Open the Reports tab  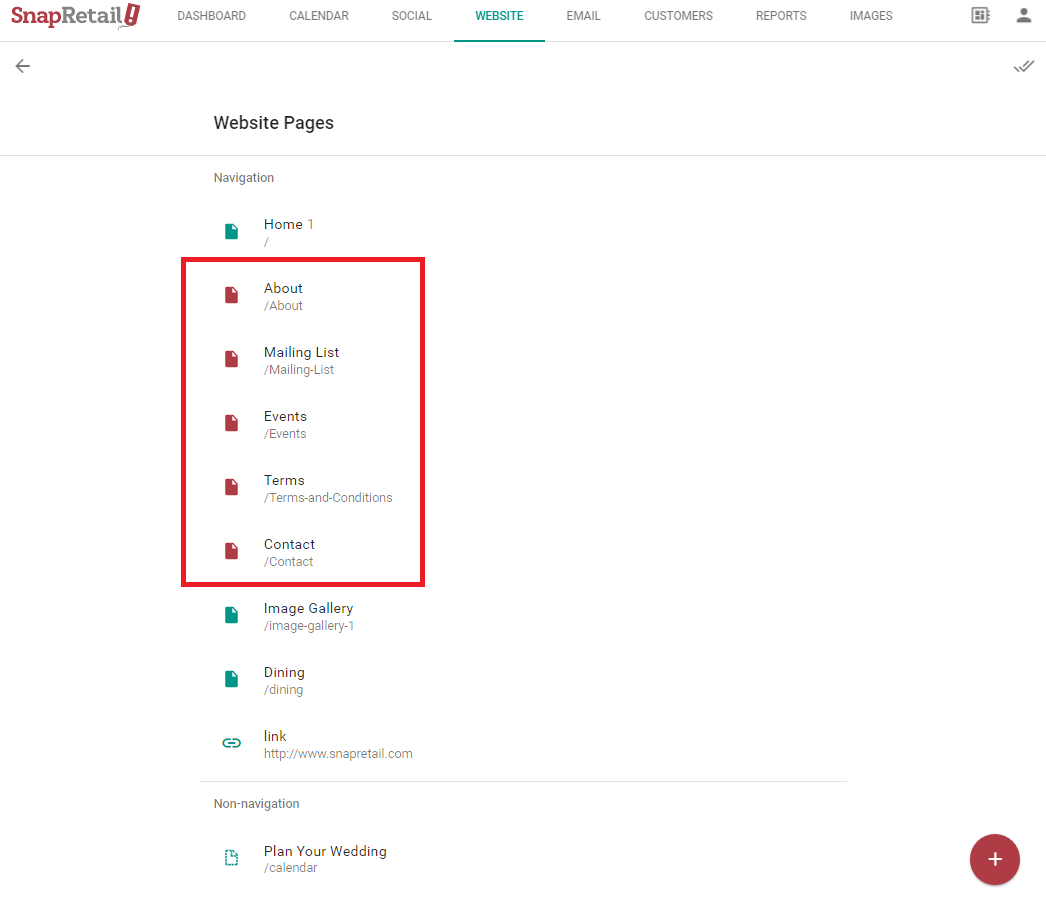click(781, 16)
